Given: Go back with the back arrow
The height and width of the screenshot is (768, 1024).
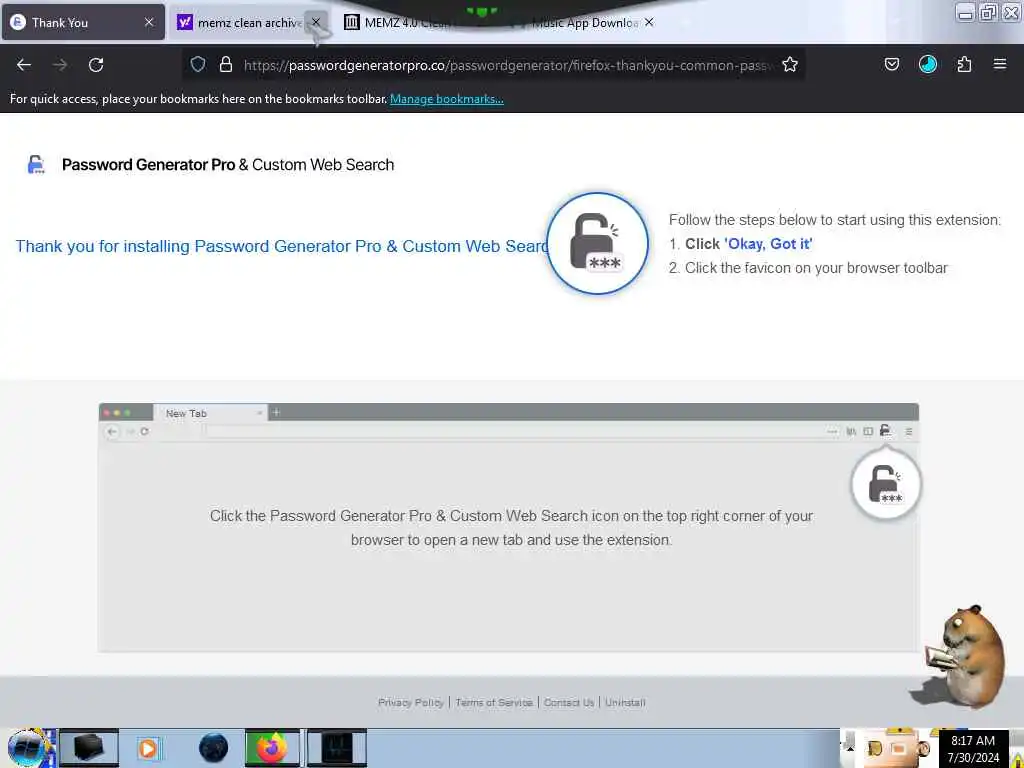Looking at the screenshot, I should click(x=24, y=65).
